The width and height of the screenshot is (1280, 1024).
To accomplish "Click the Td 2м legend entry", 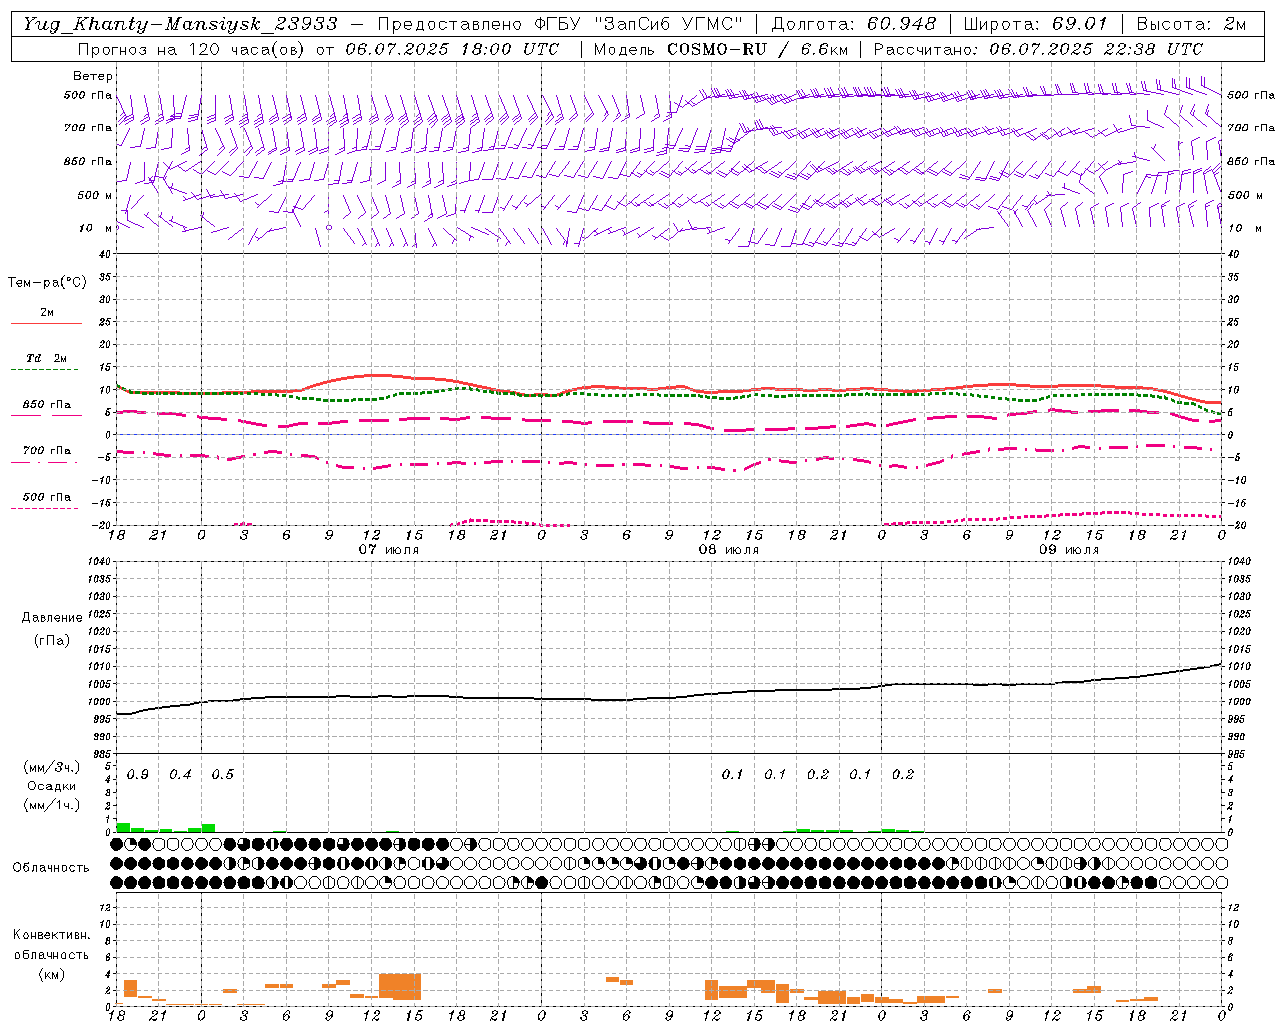I will point(47,358).
